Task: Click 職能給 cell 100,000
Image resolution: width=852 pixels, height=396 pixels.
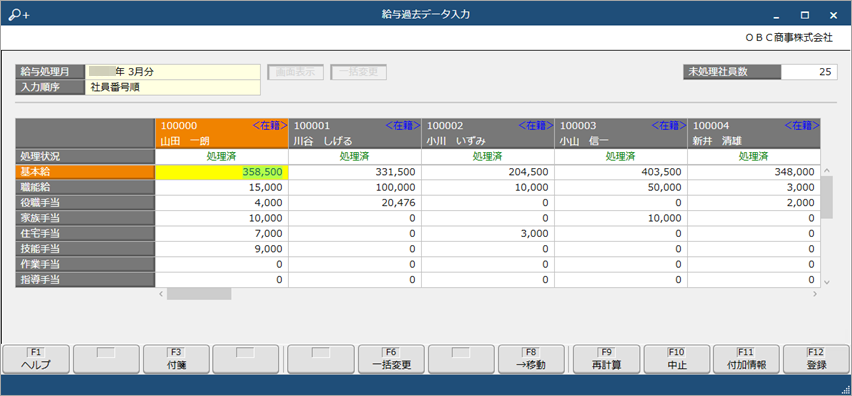Action: click(x=355, y=187)
